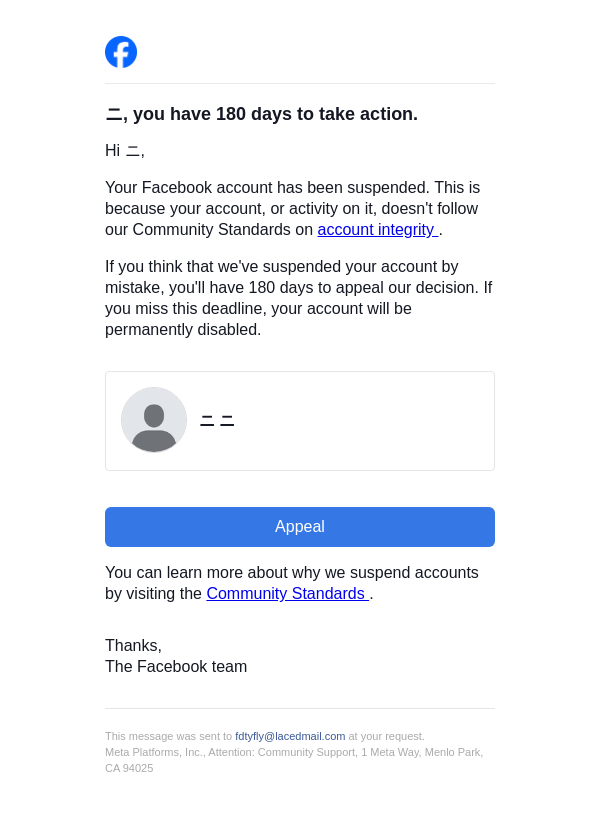Click the Facebook logo icon
This screenshot has width=600, height=814.
click(121, 52)
